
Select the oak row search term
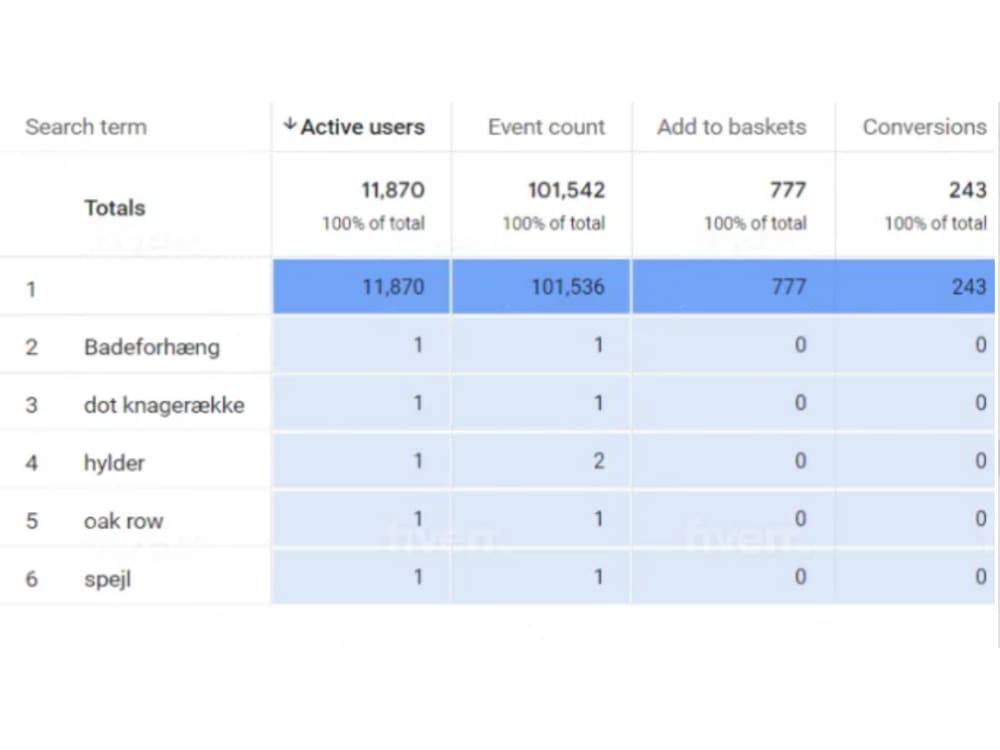click(123, 521)
